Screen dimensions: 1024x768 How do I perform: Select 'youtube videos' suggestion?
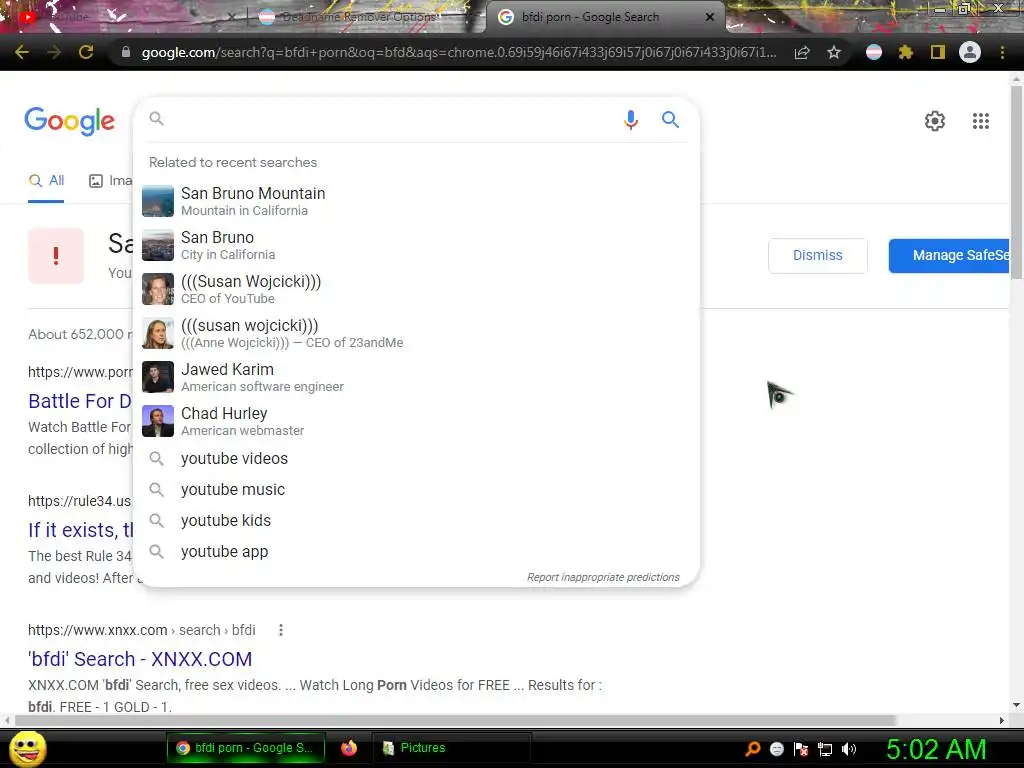pos(417,458)
